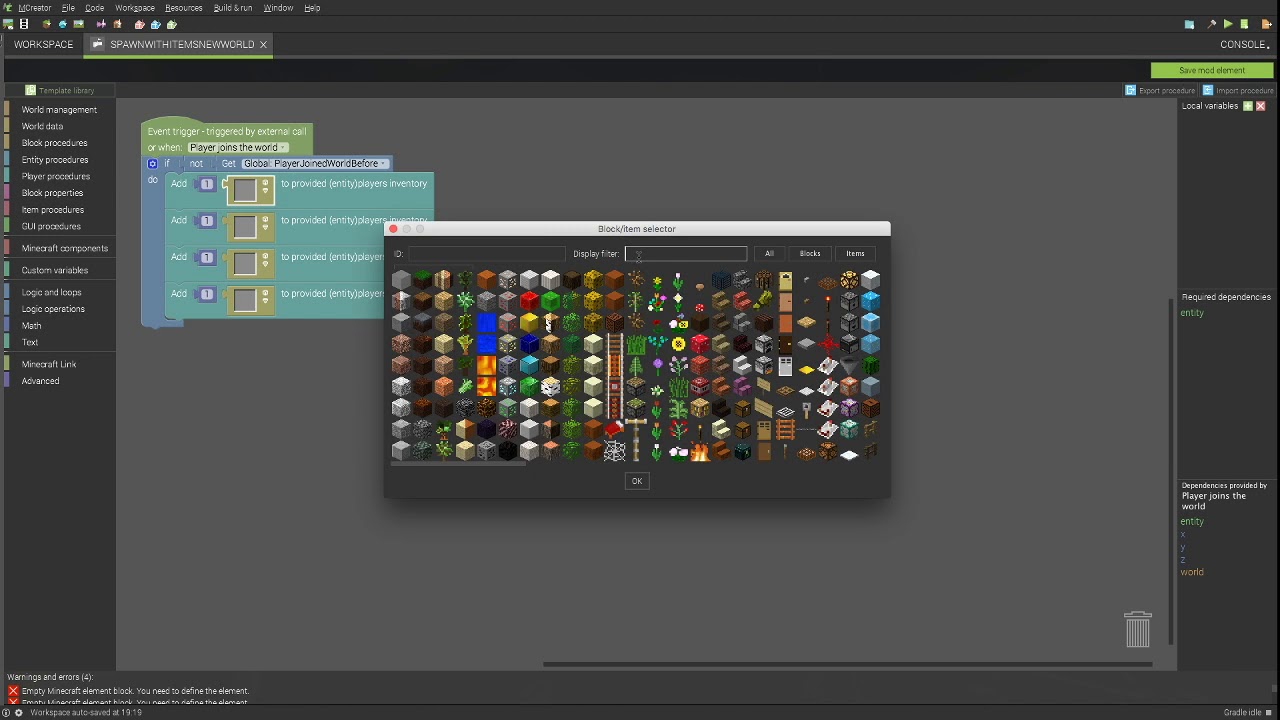Screen dimensions: 1280x720
Task: Switch to the WORKSPACE tab
Action: 43,44
